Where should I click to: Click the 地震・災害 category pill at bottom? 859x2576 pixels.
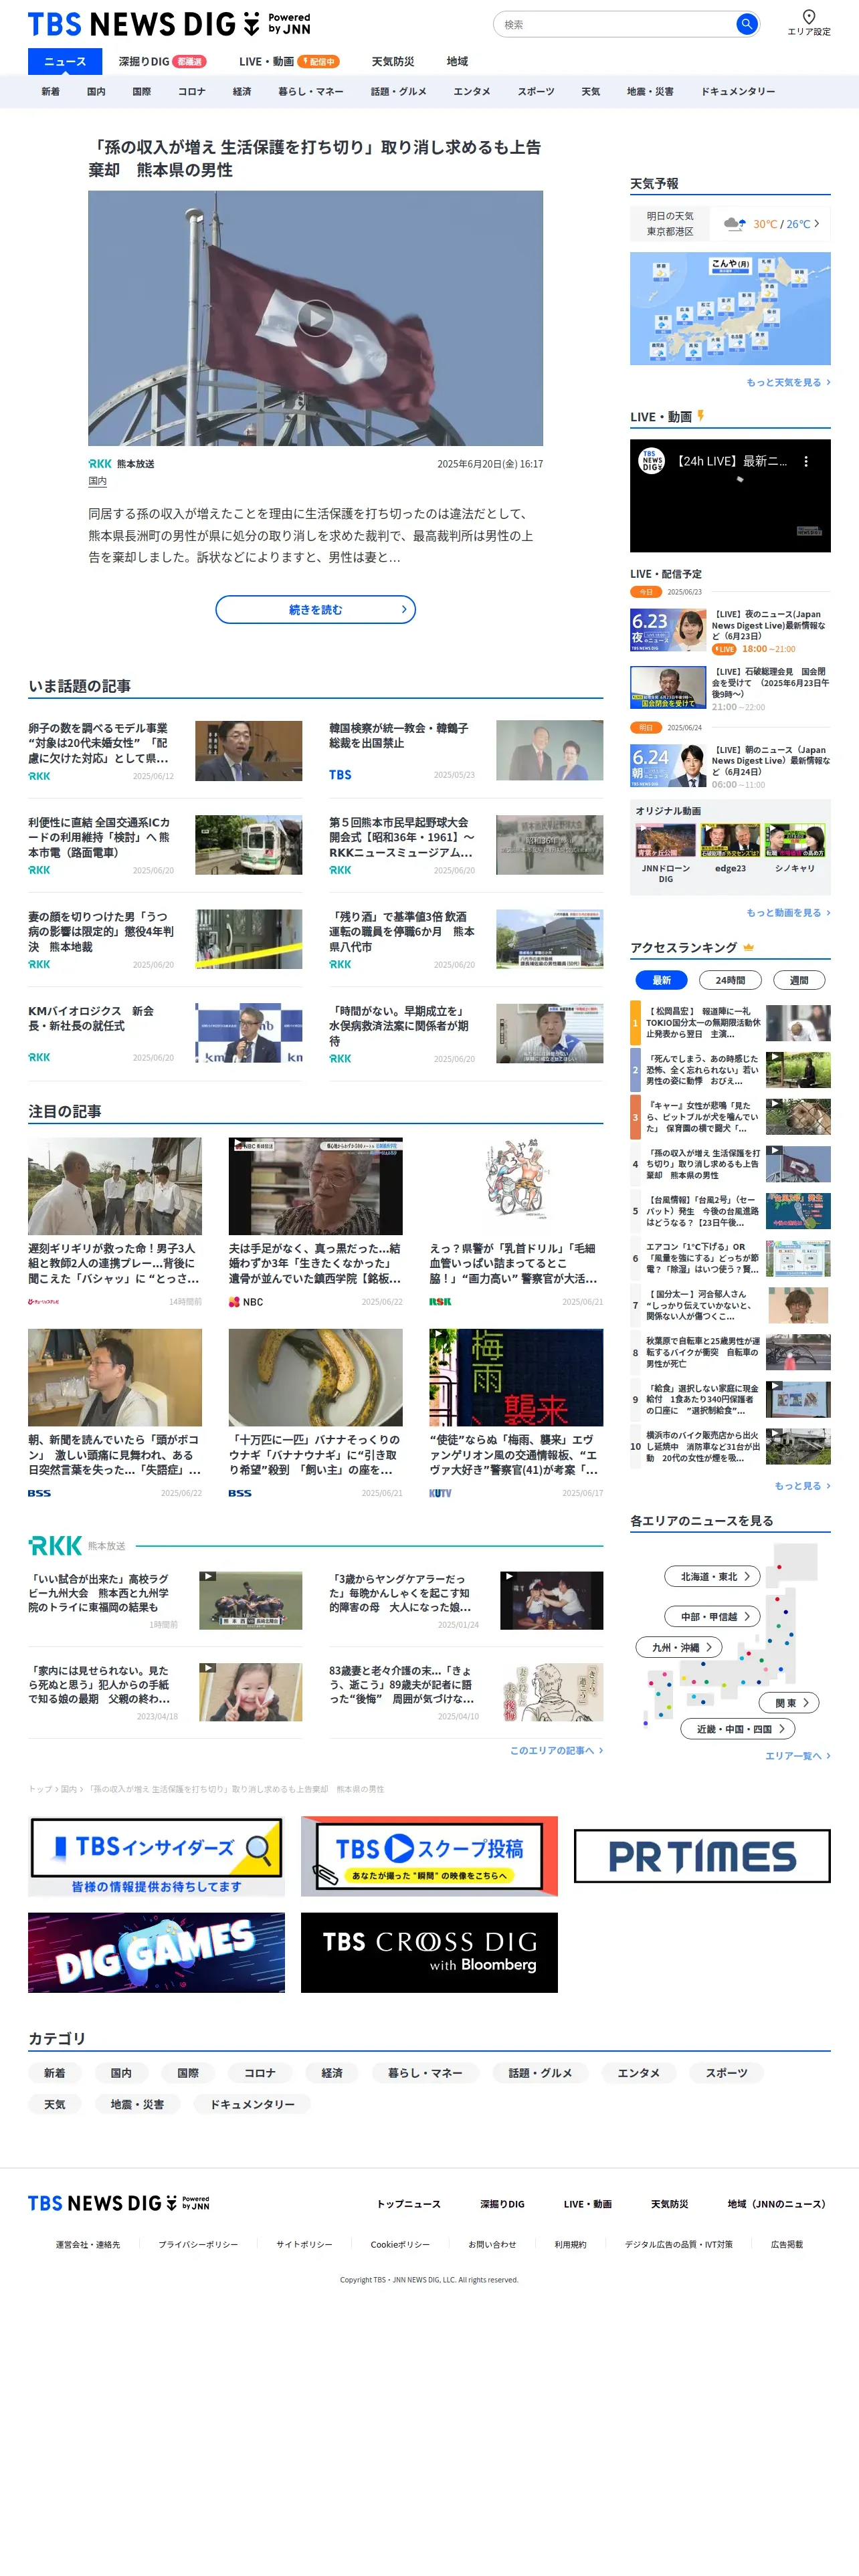[x=137, y=2104]
